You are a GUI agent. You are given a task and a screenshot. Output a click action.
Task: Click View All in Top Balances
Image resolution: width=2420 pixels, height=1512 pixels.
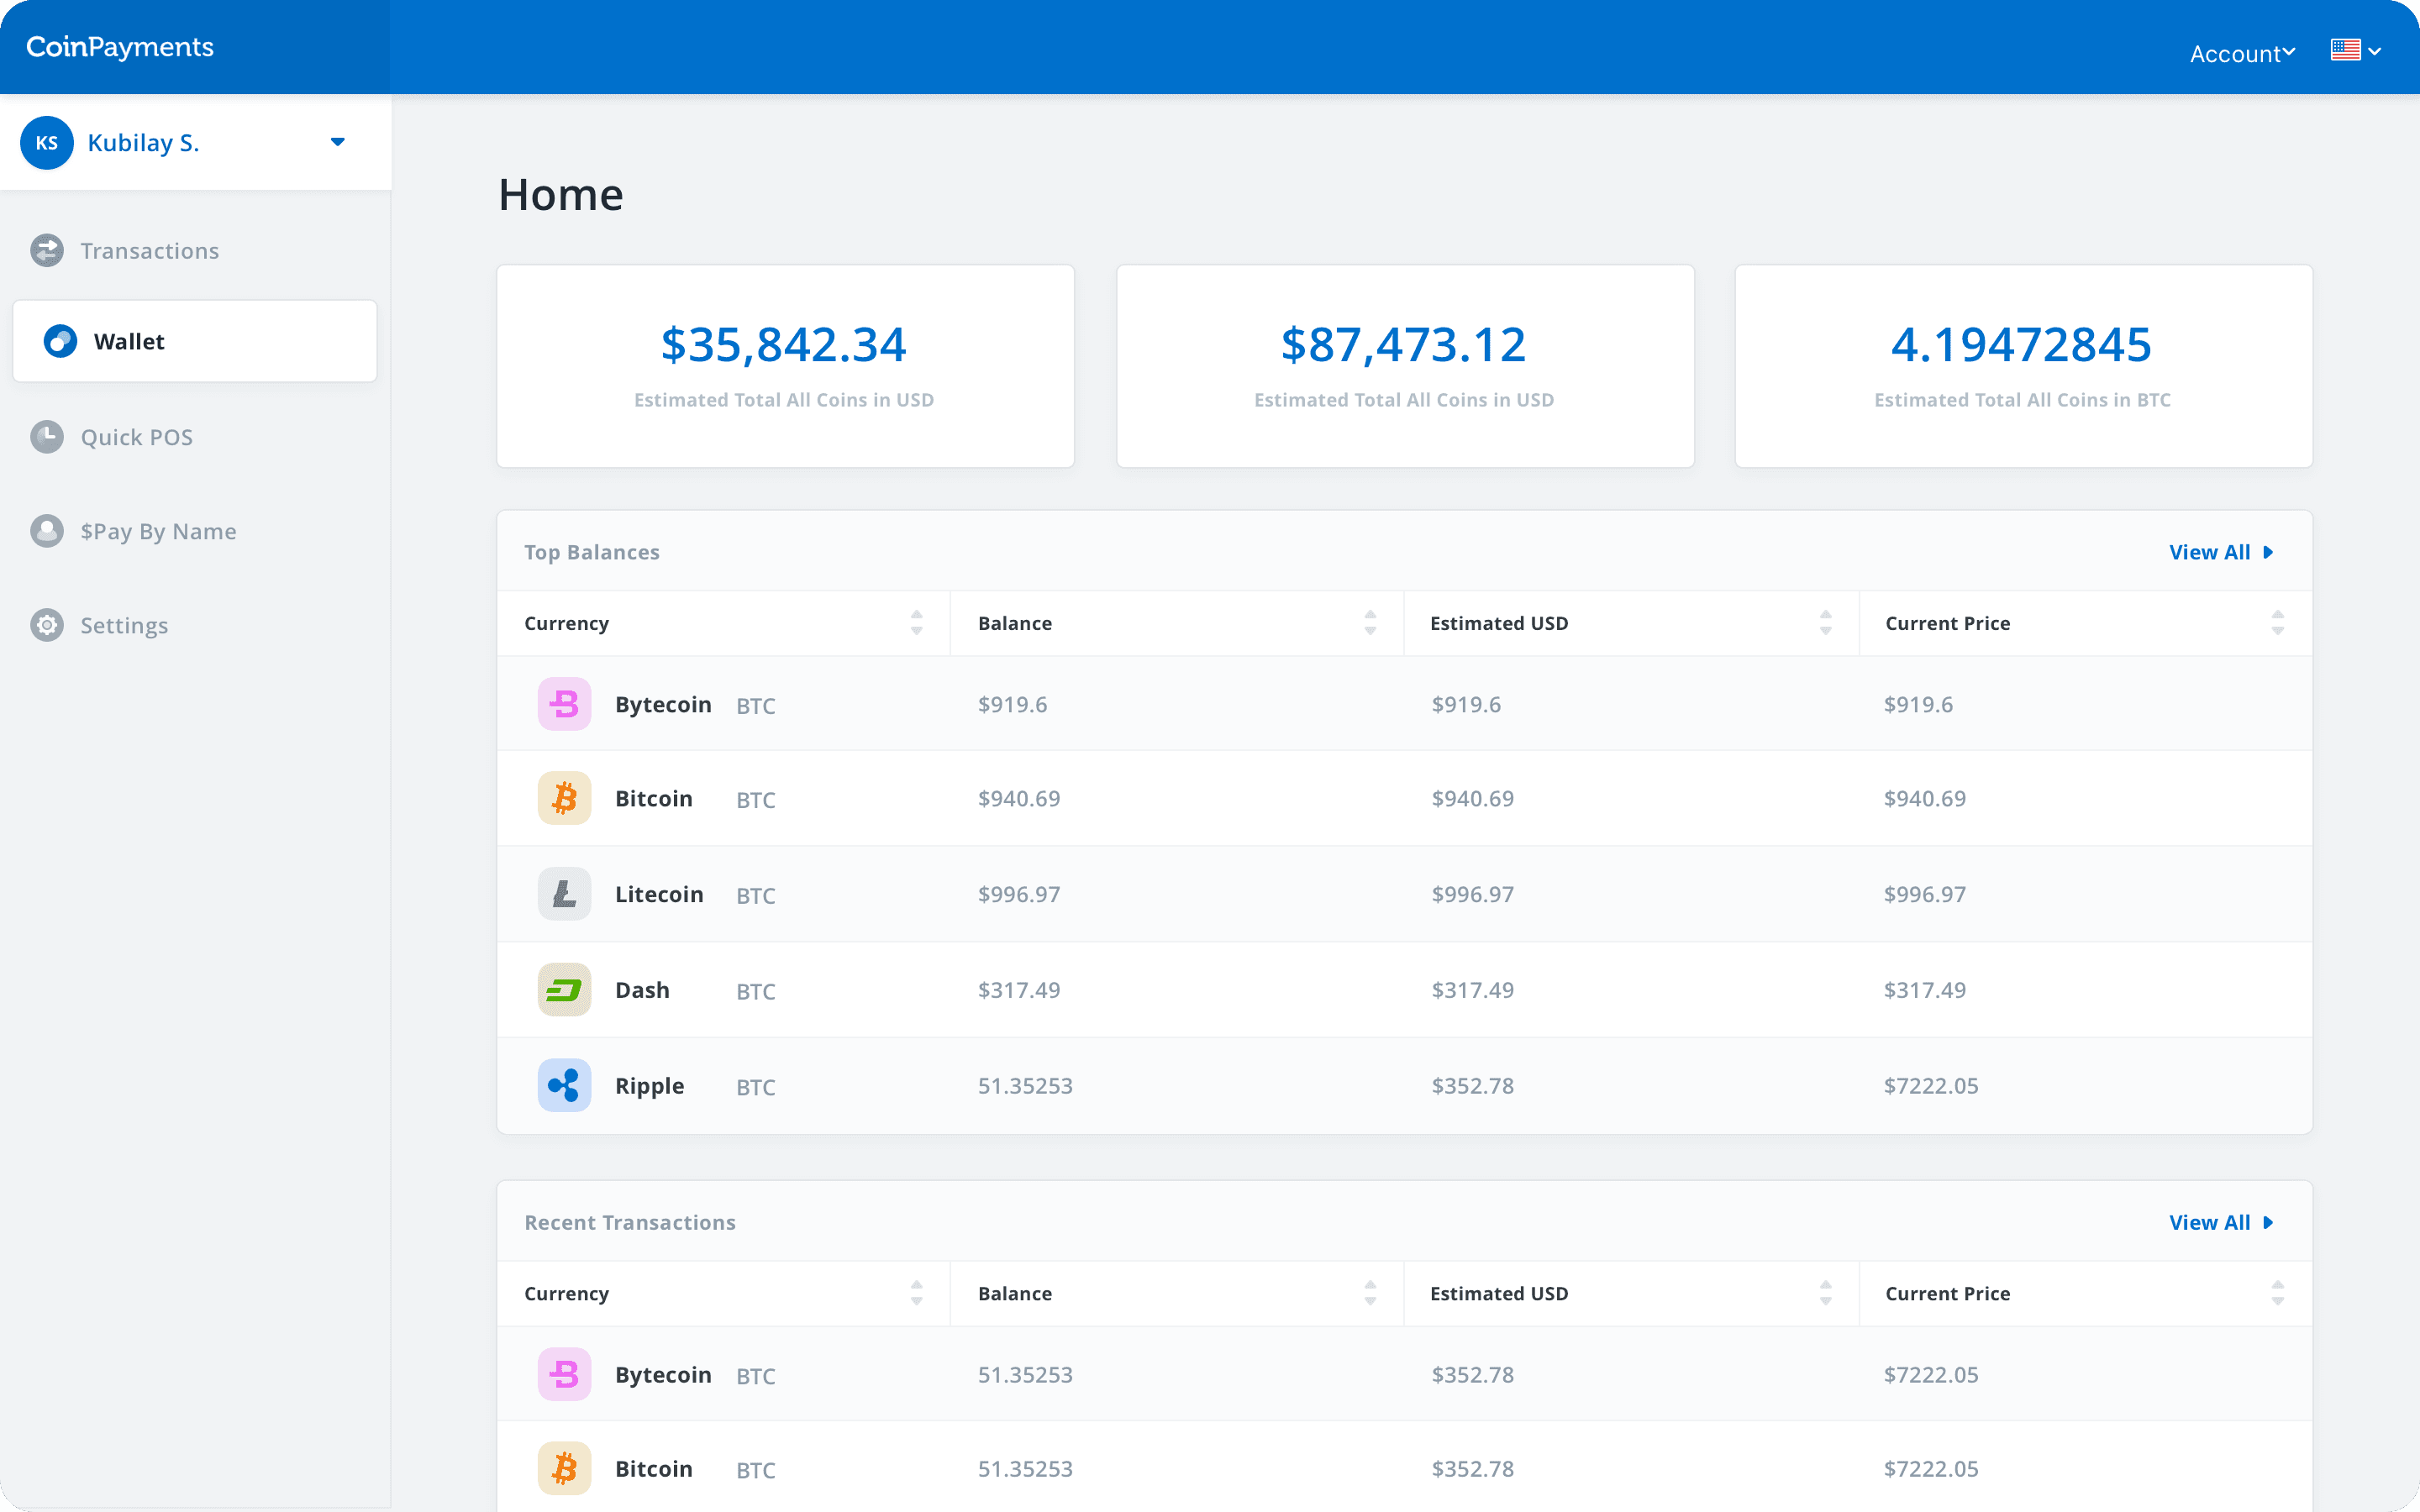click(2221, 552)
